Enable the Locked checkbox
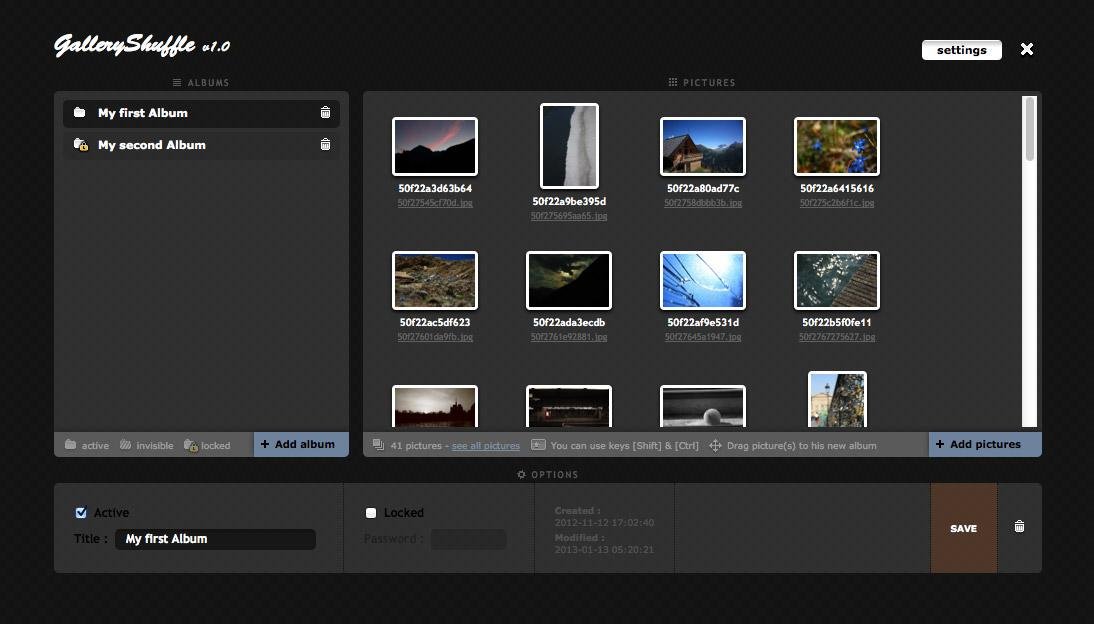Viewport: 1094px width, 624px height. coord(369,513)
